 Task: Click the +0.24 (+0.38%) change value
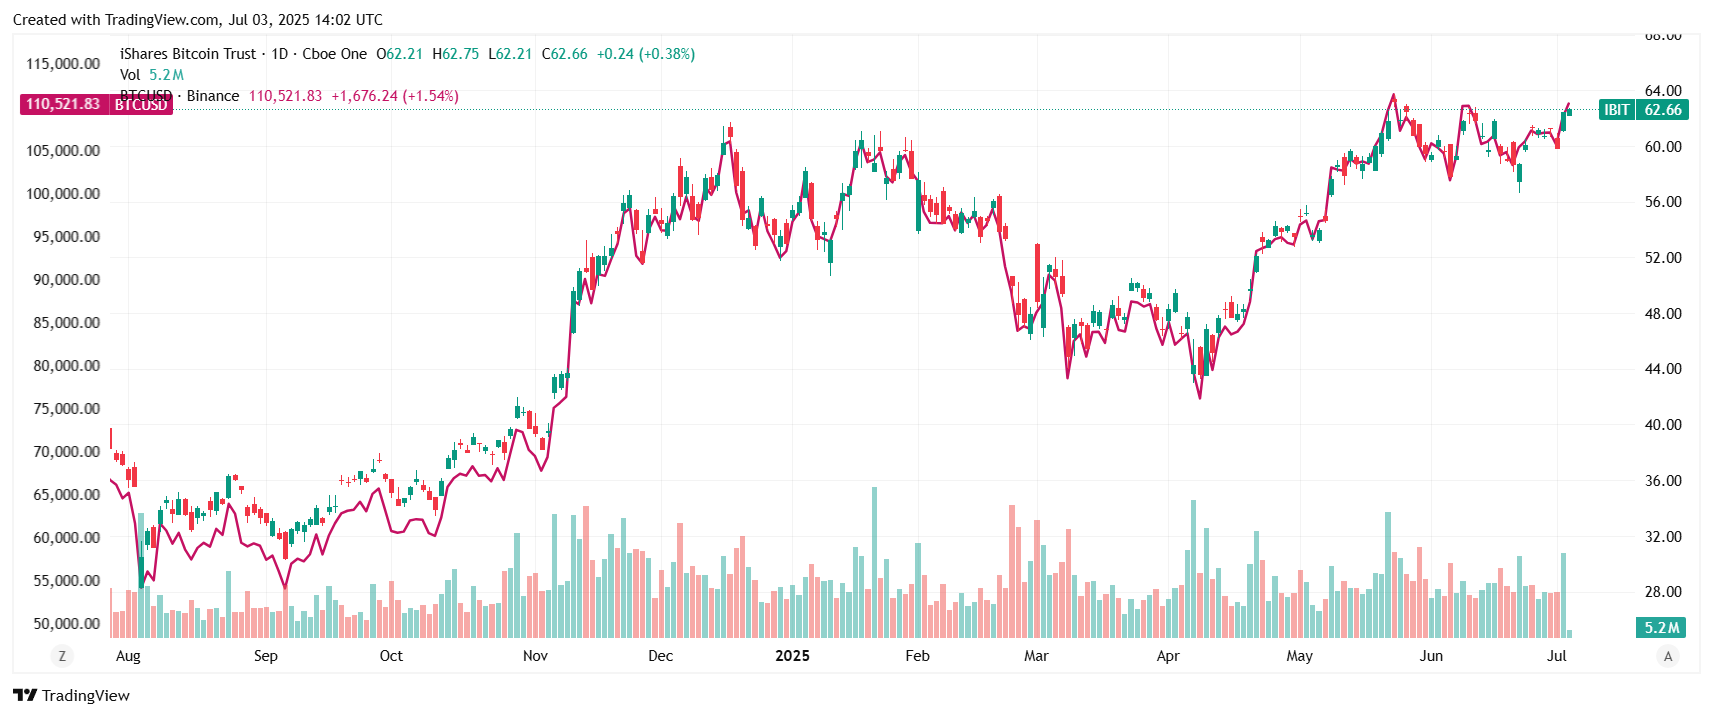click(645, 54)
